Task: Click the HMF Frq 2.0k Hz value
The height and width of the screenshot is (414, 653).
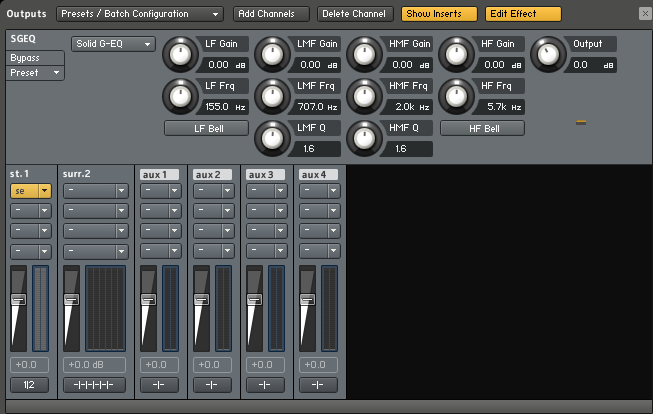Action: (409, 107)
